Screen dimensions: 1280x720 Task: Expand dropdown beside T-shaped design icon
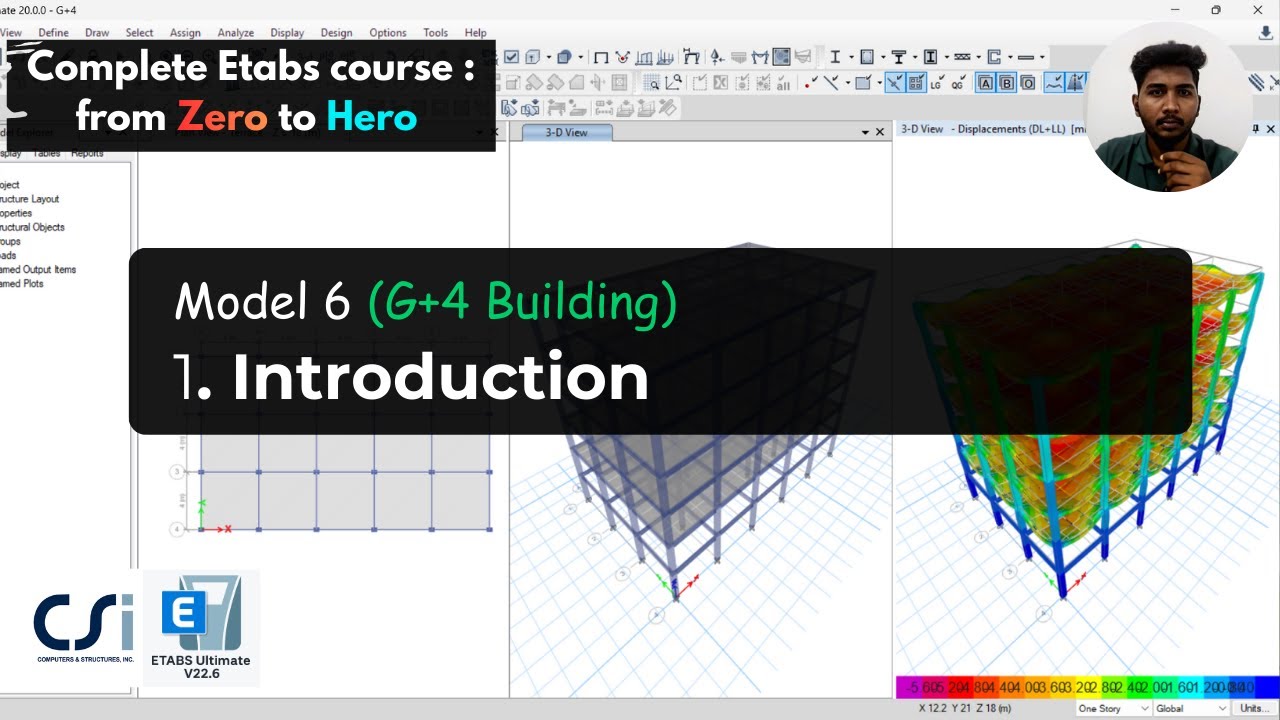913,57
